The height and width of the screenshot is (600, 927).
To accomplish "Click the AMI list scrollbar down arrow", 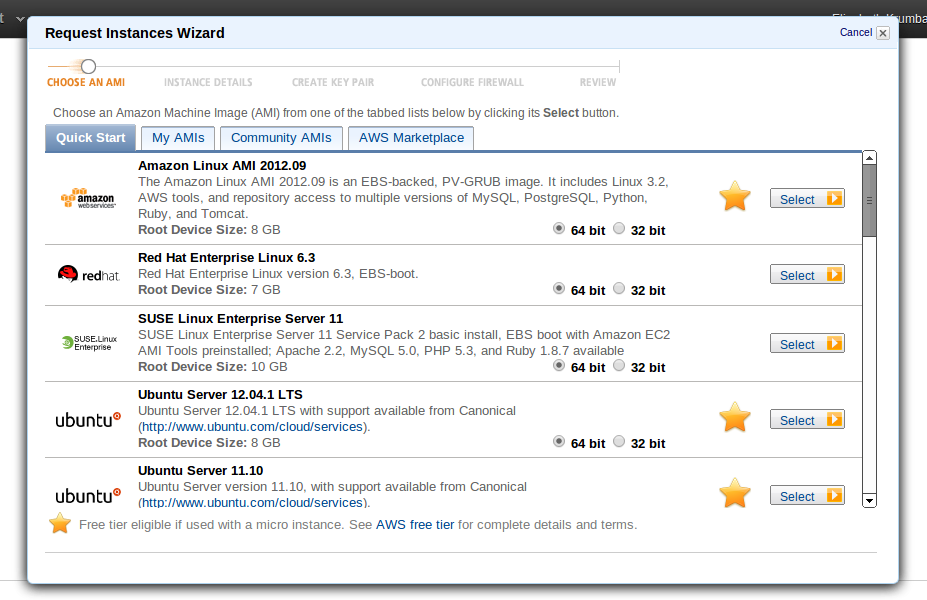I will [869, 501].
